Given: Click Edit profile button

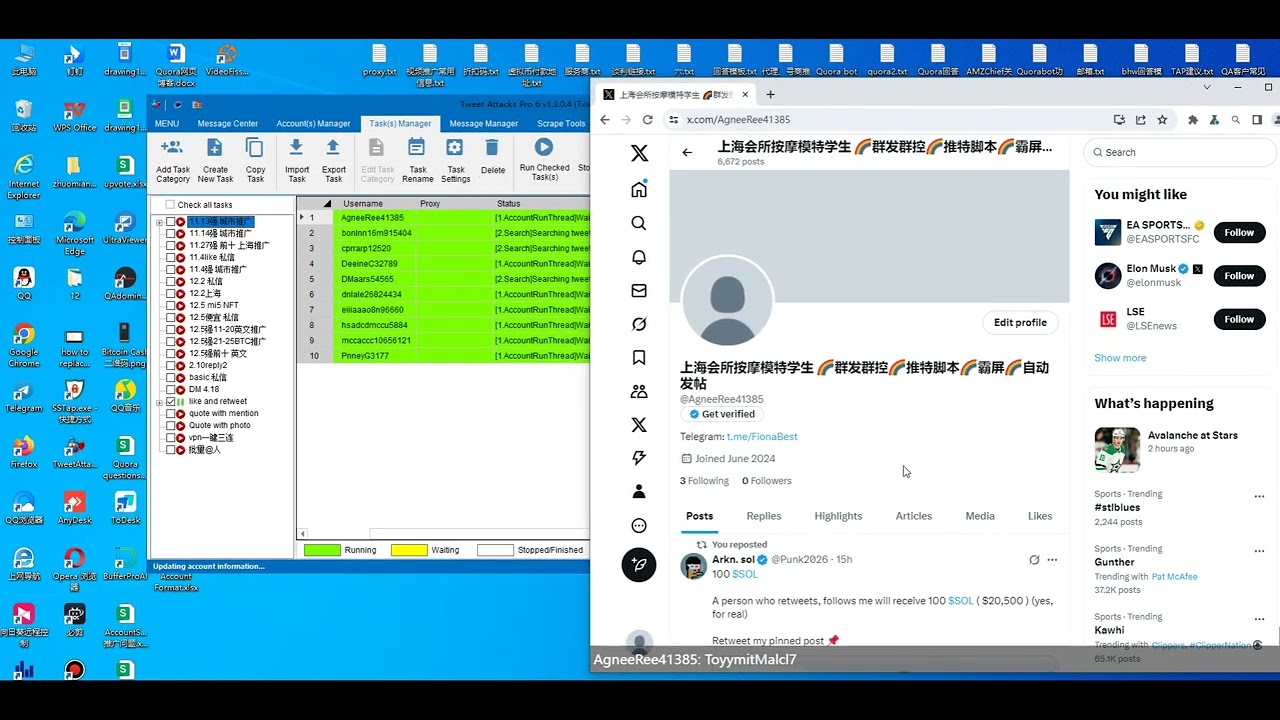Looking at the screenshot, I should click(x=1020, y=323).
